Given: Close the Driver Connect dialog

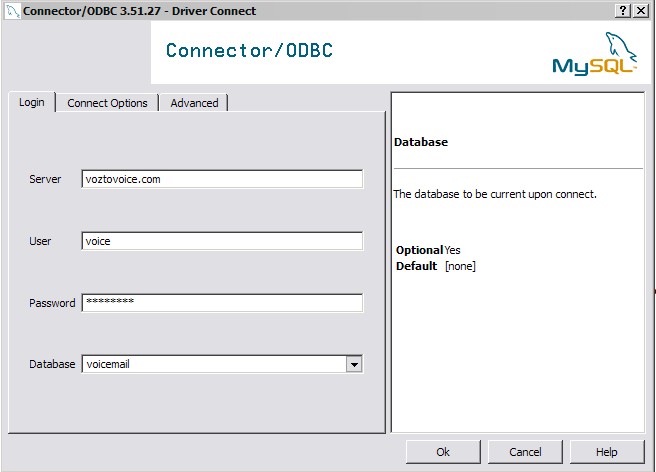Looking at the screenshot, I should (x=641, y=10).
